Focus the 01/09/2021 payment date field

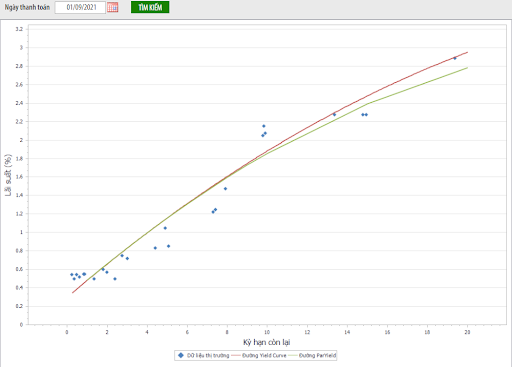(80, 7)
